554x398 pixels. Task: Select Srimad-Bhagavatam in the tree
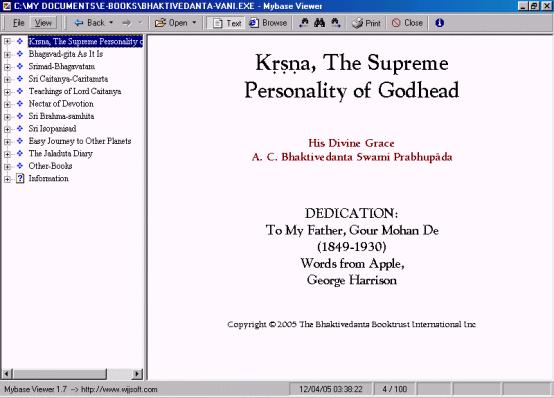61,66
